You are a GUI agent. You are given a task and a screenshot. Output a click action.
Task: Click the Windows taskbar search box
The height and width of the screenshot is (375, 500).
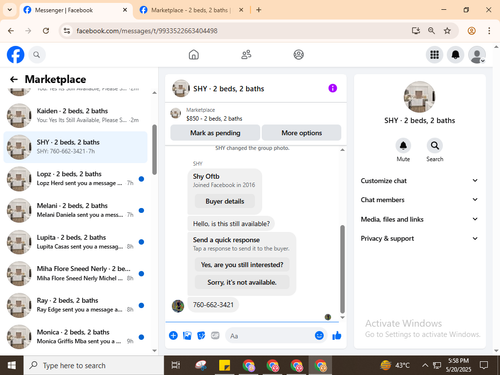[x=93, y=365]
